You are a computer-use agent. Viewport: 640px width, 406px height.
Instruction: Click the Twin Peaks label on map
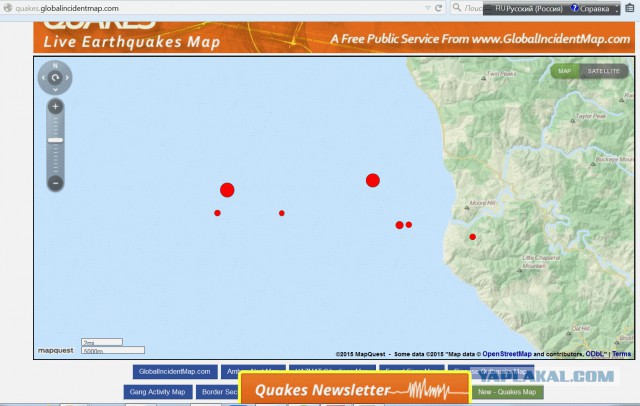501,74
